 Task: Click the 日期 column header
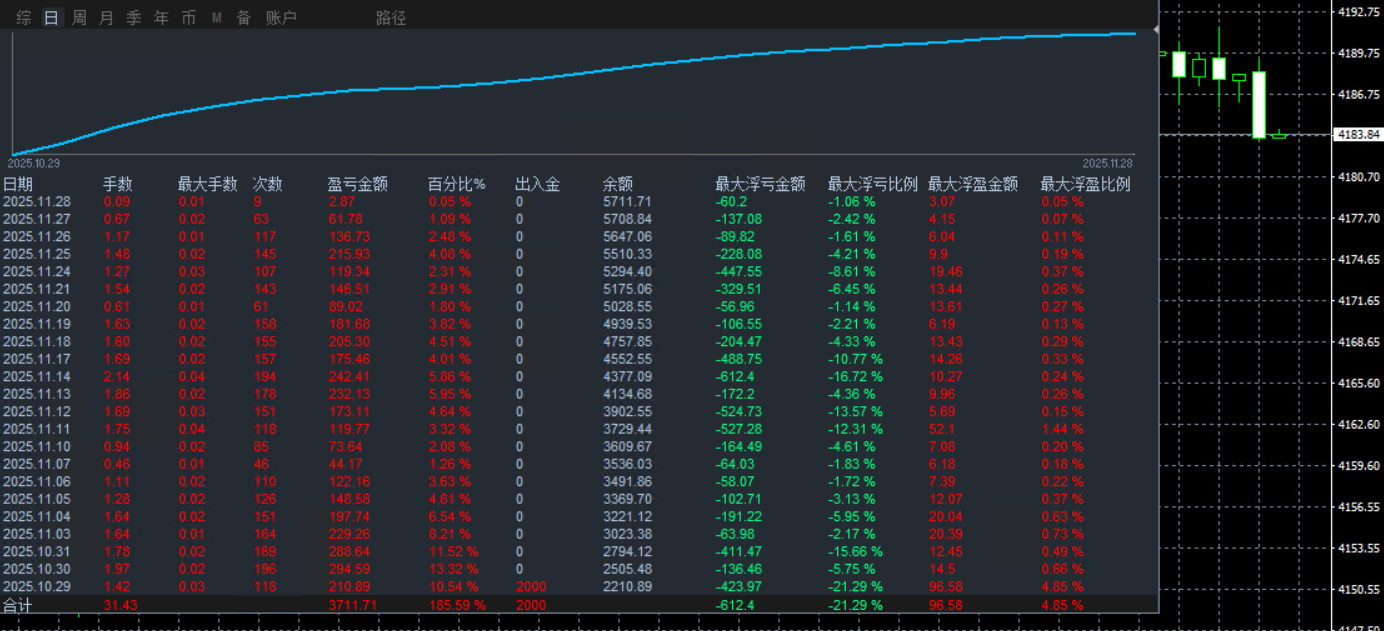18,184
